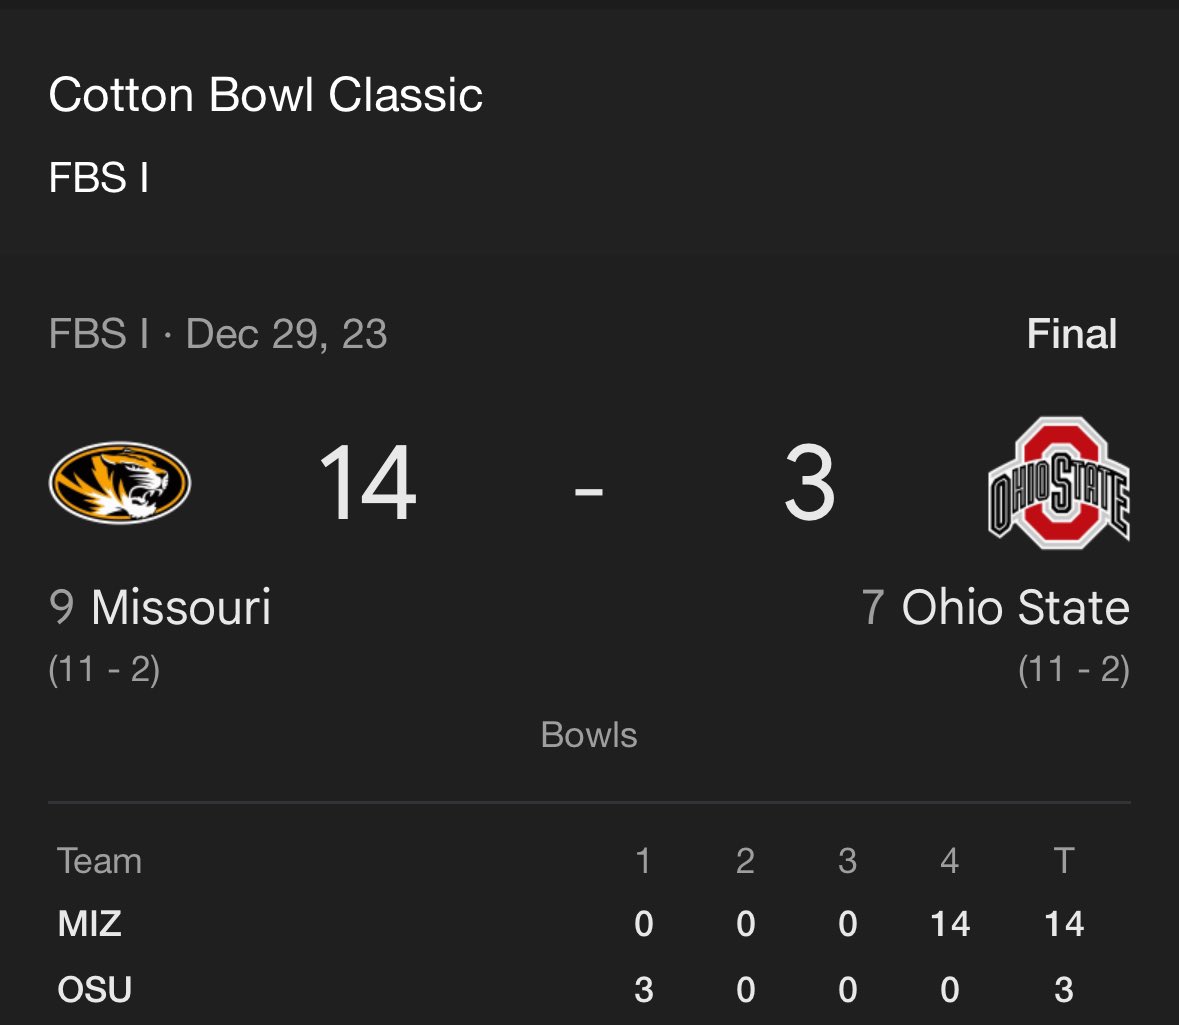Select the Ohio State team name

click(1015, 607)
